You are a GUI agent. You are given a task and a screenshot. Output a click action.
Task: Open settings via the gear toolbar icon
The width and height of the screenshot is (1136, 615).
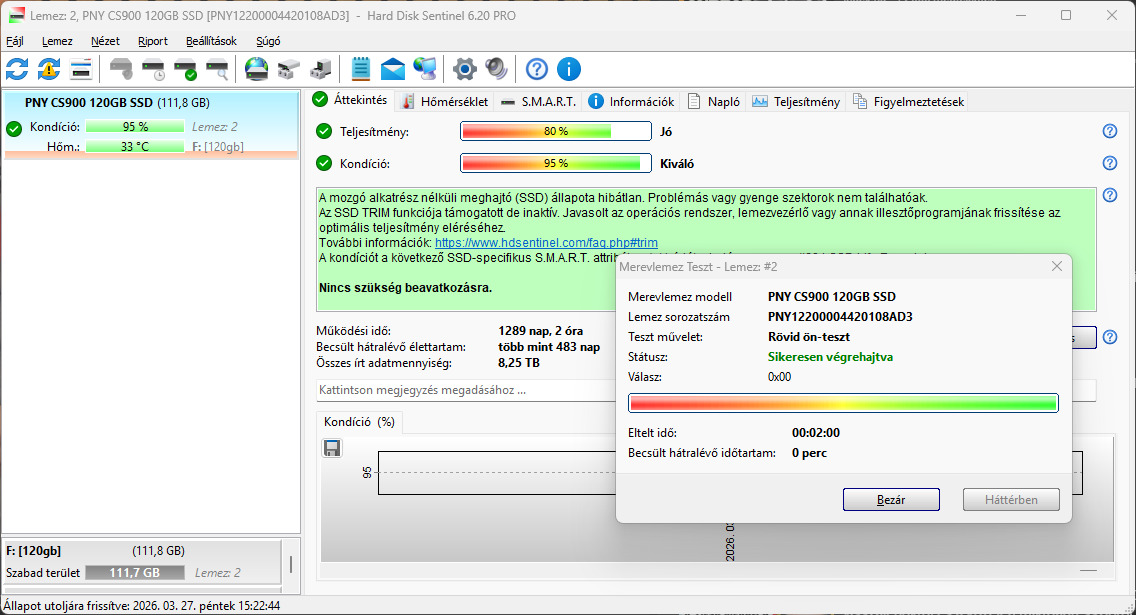(x=464, y=70)
